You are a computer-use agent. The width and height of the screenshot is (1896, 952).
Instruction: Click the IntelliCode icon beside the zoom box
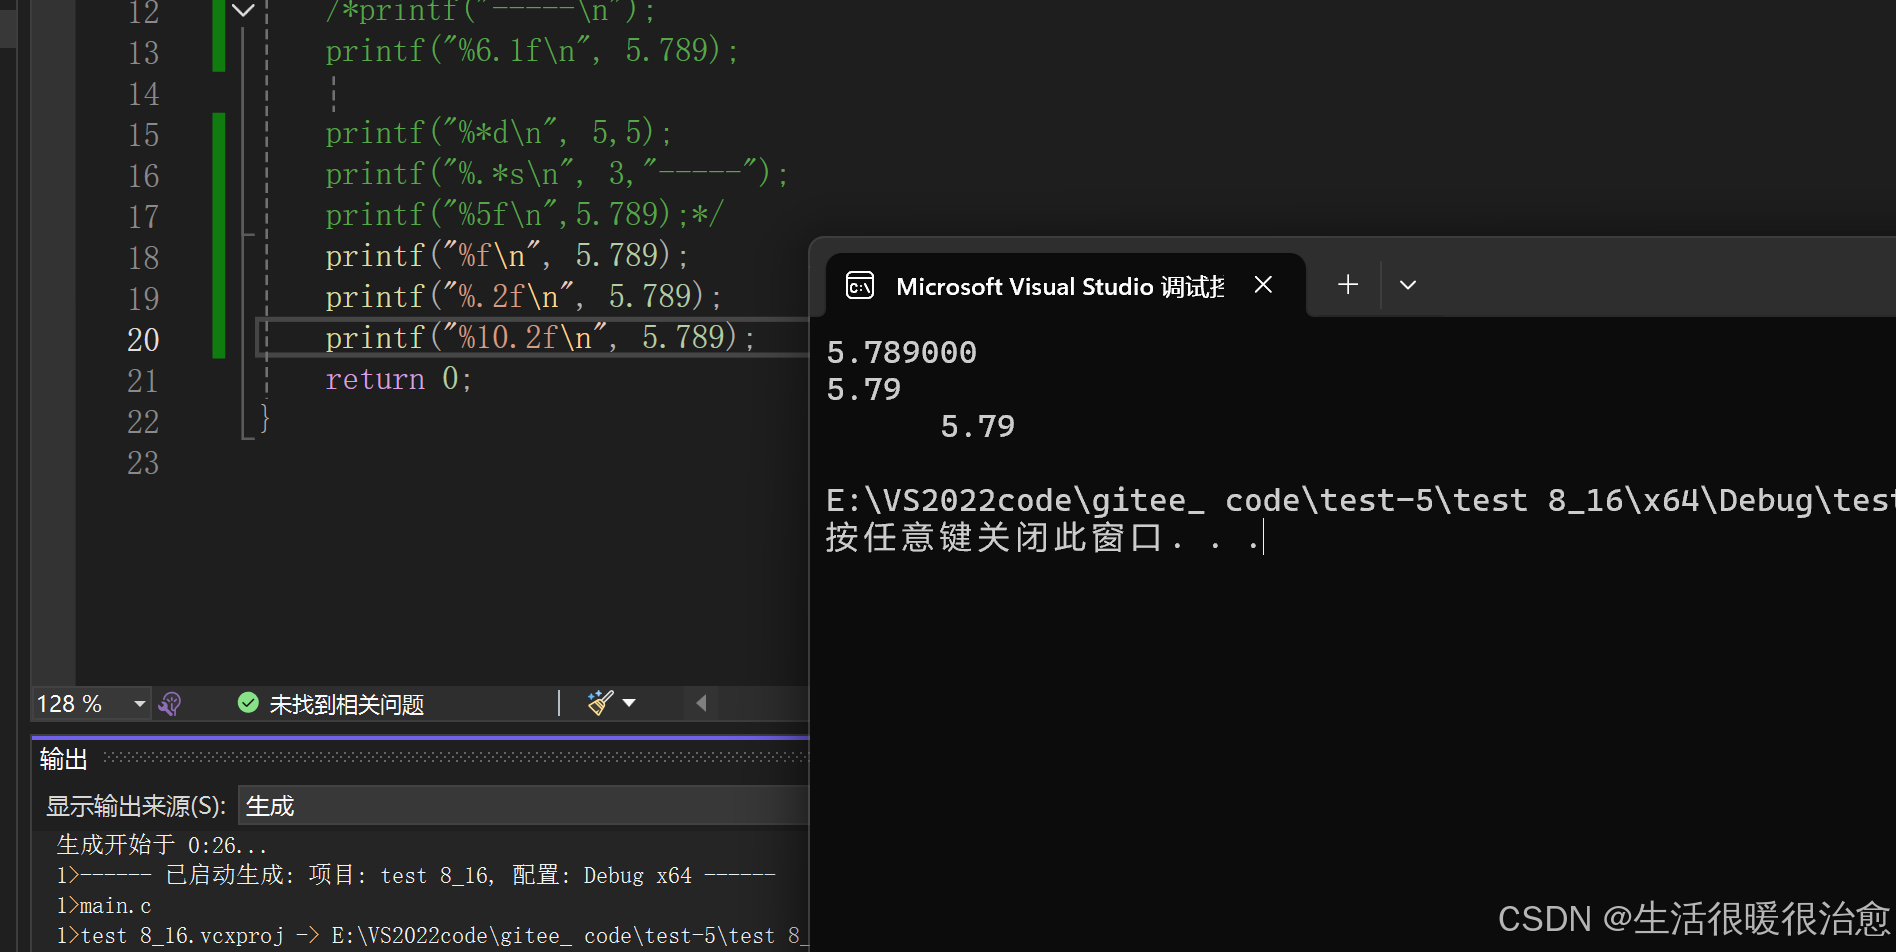170,704
